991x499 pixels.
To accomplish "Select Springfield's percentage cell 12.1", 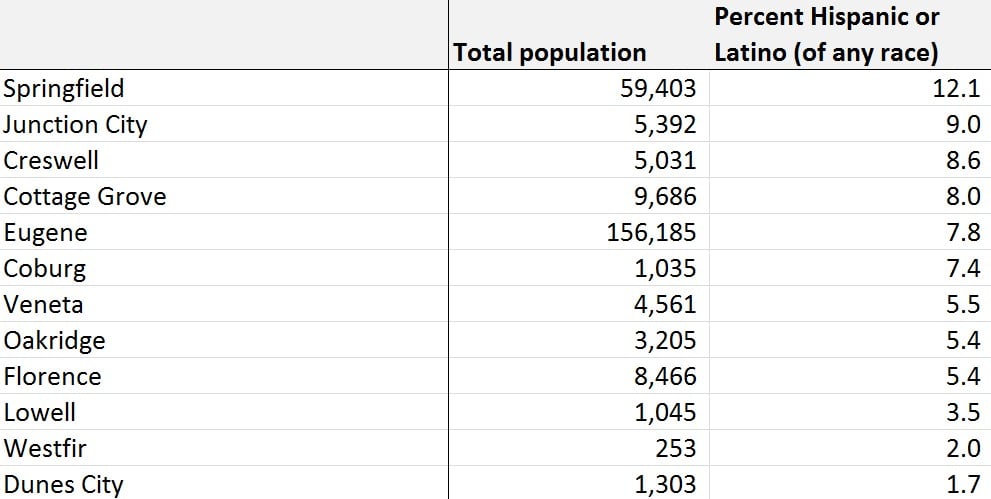I will coord(849,88).
